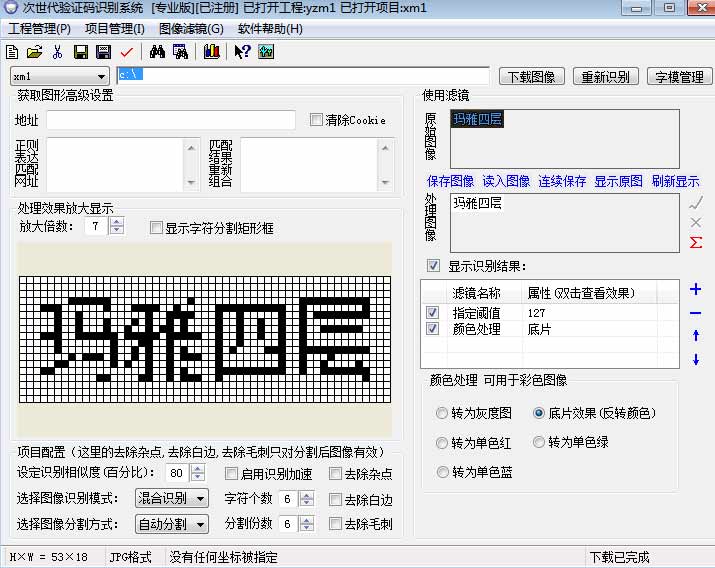The image size is (715, 568).
Task: Select the 转为灰度图 radio option
Action: [443, 413]
